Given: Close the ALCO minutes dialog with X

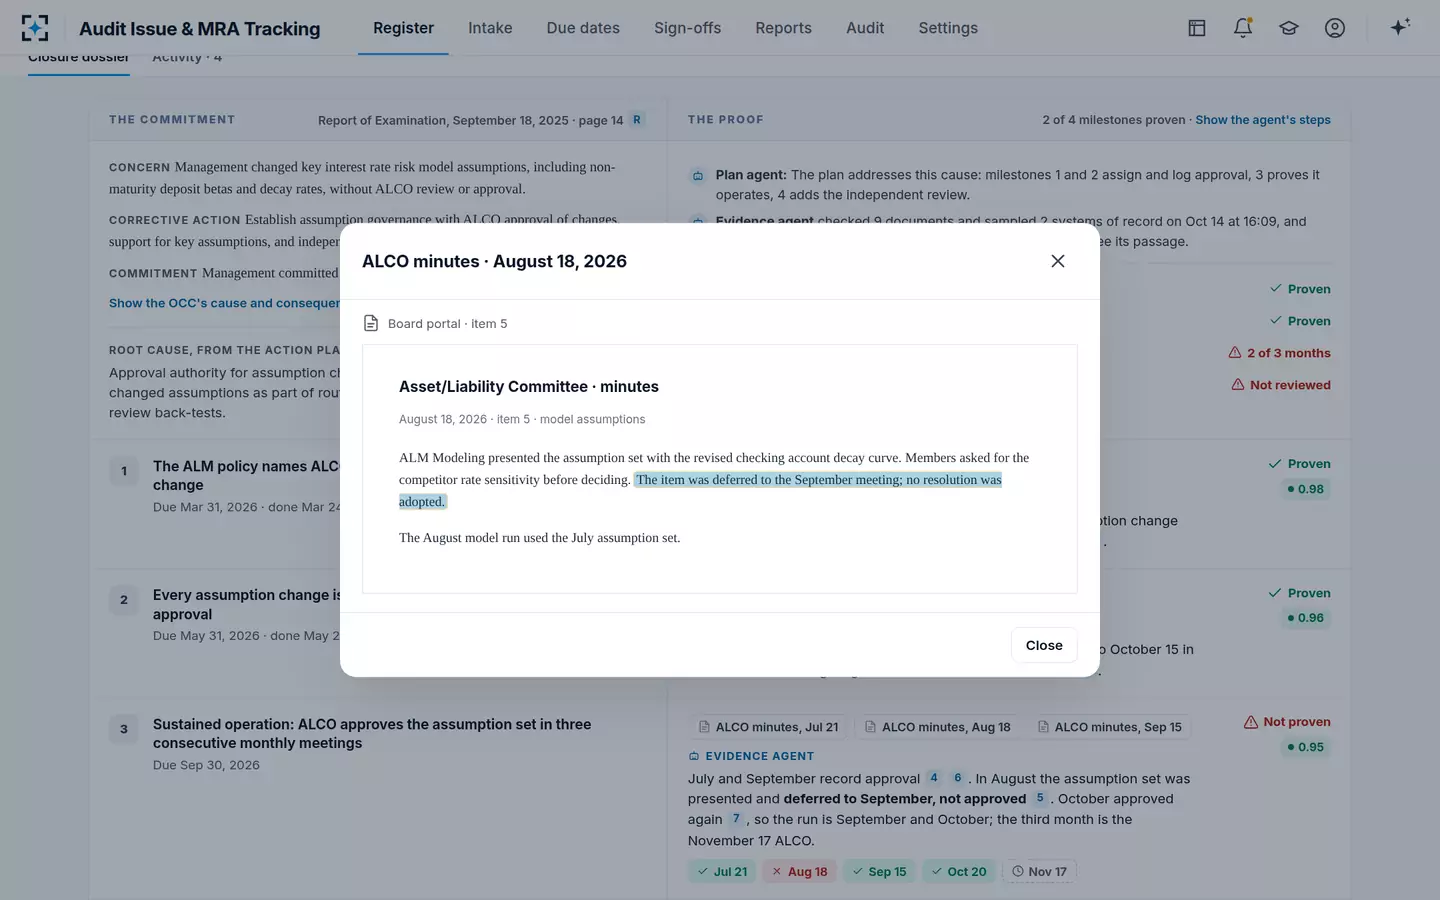Looking at the screenshot, I should pos(1058,261).
